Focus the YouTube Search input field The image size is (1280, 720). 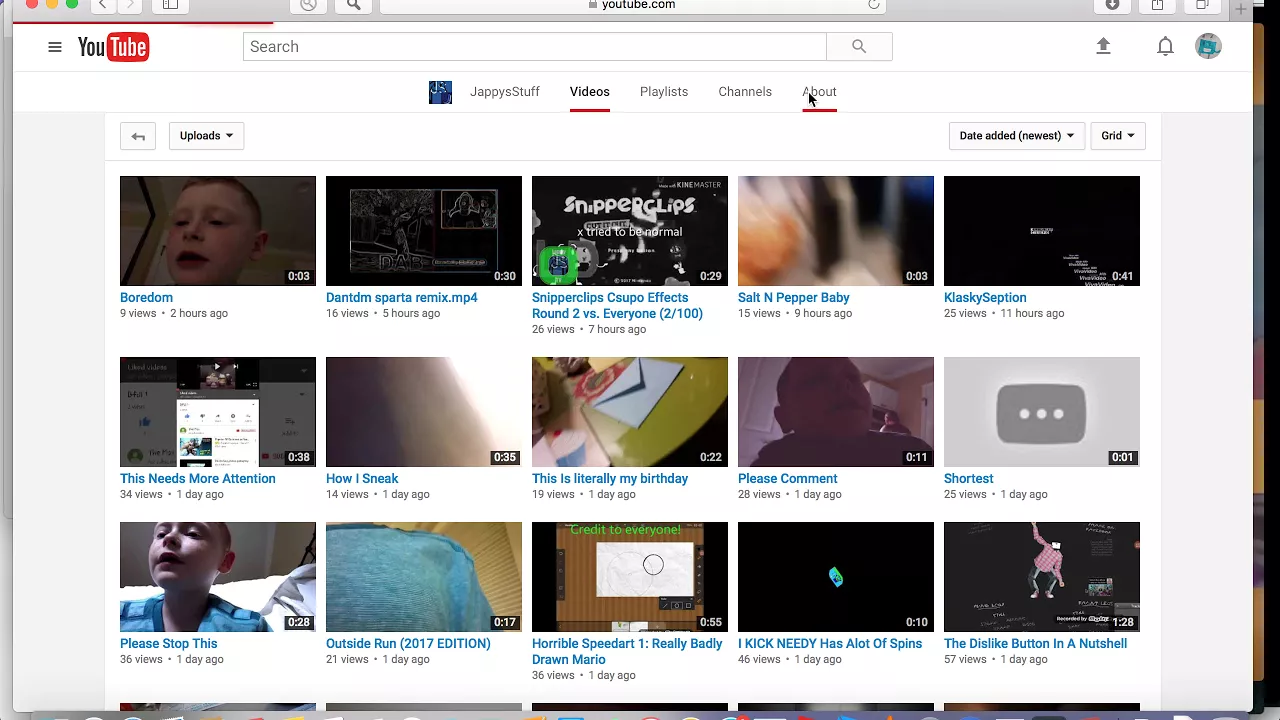(535, 47)
